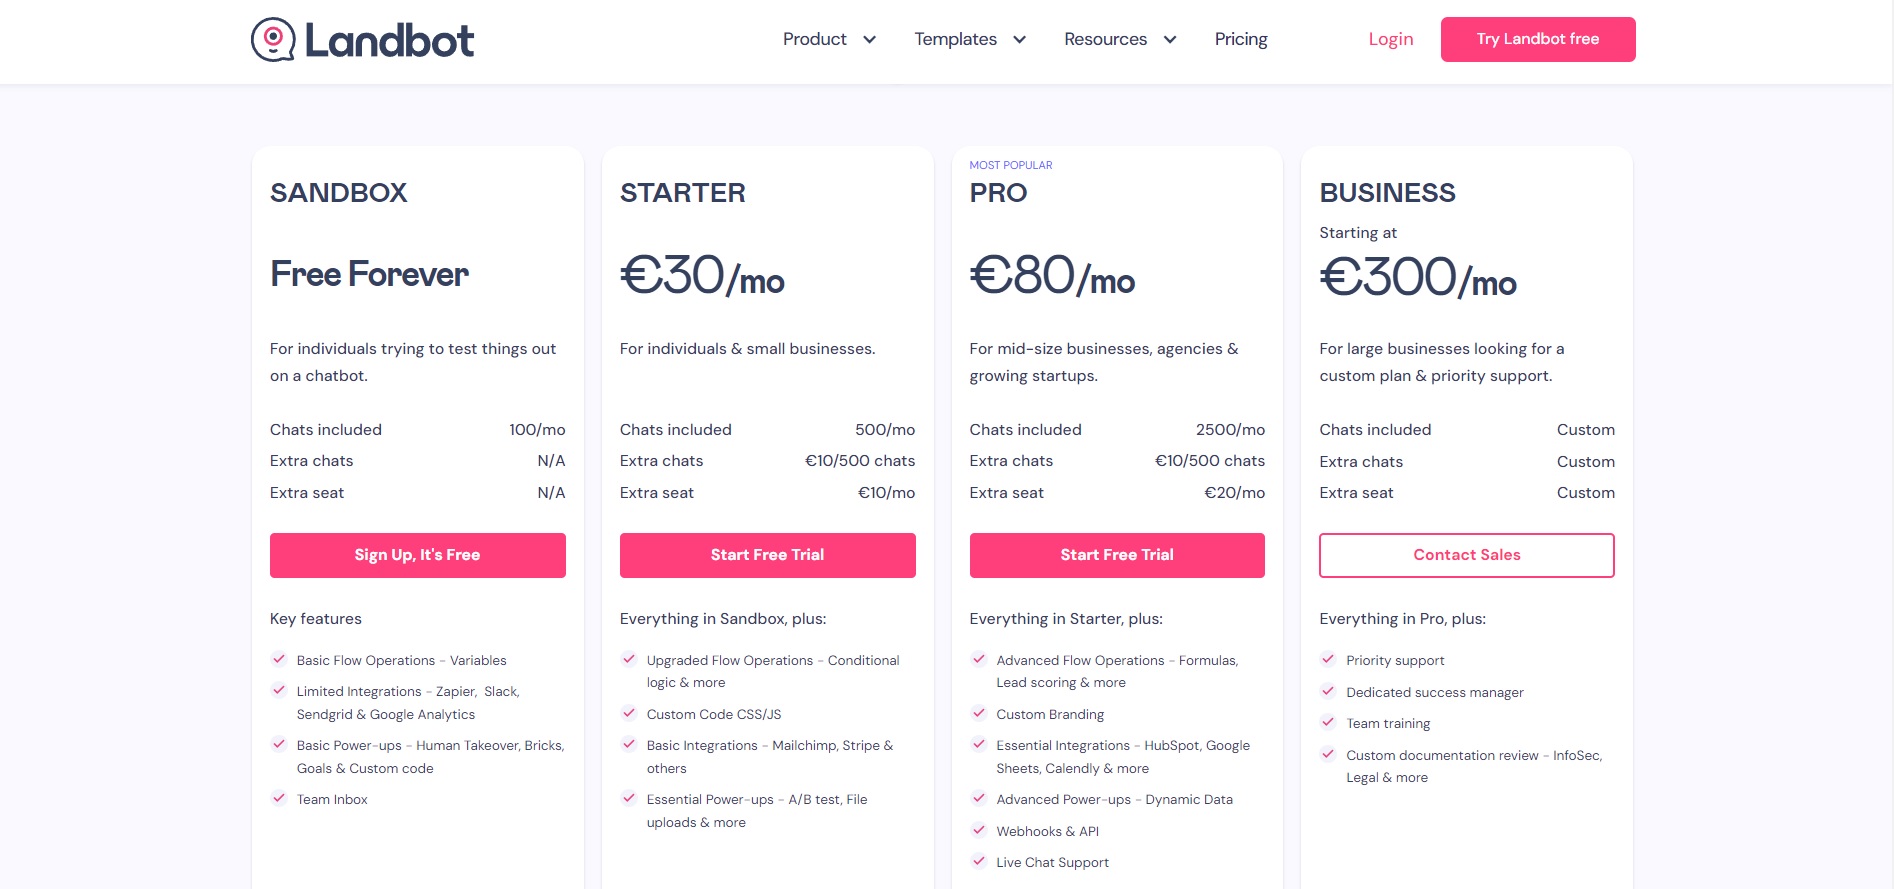
Task: Click the checkmark next to Custom Code CSS/JS
Action: (x=629, y=713)
